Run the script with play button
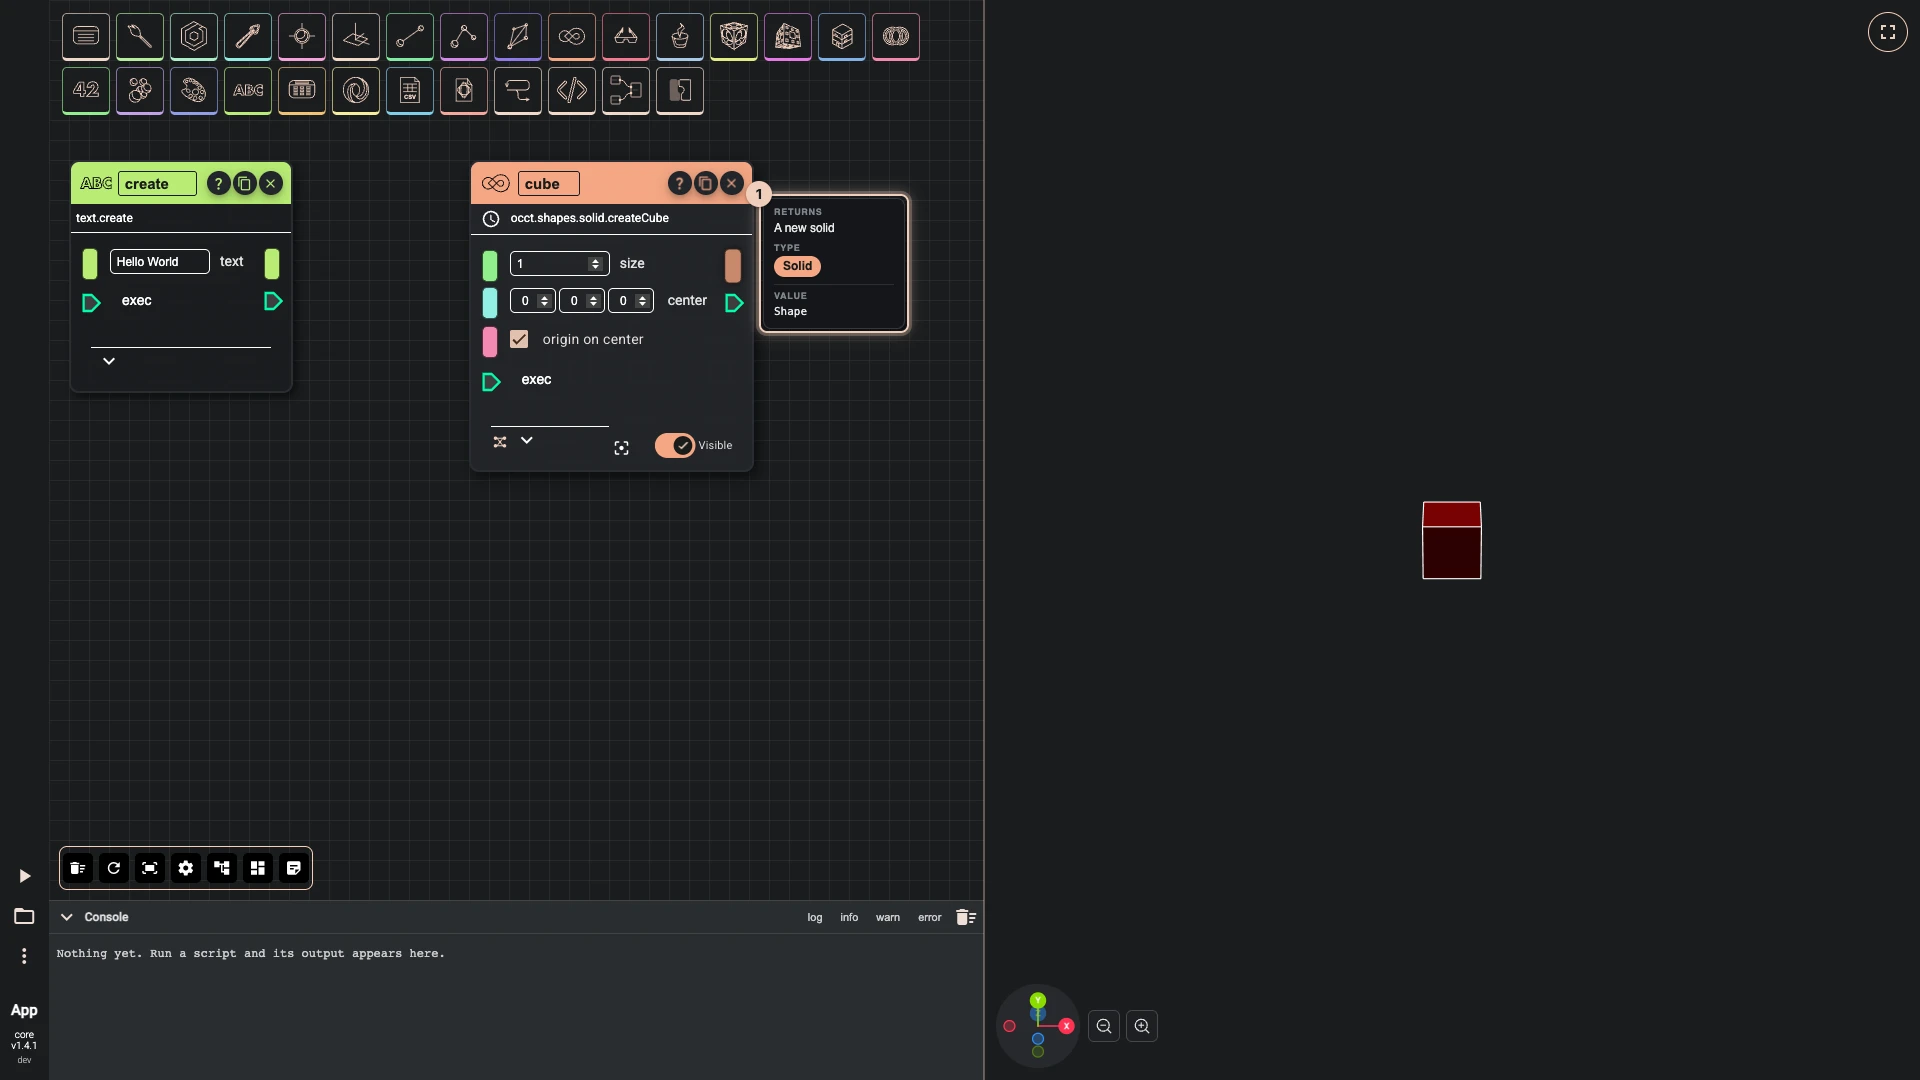 25,876
